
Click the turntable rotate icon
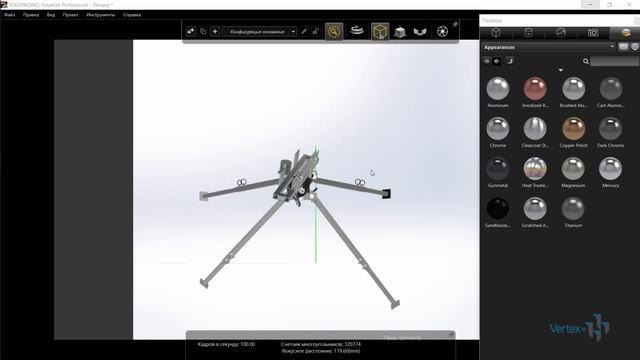pyautogui.click(x=357, y=31)
